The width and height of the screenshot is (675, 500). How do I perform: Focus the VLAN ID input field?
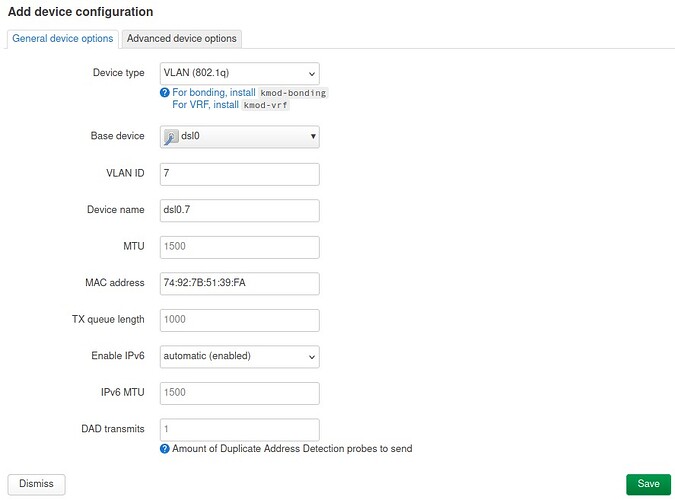pyautogui.click(x=239, y=174)
